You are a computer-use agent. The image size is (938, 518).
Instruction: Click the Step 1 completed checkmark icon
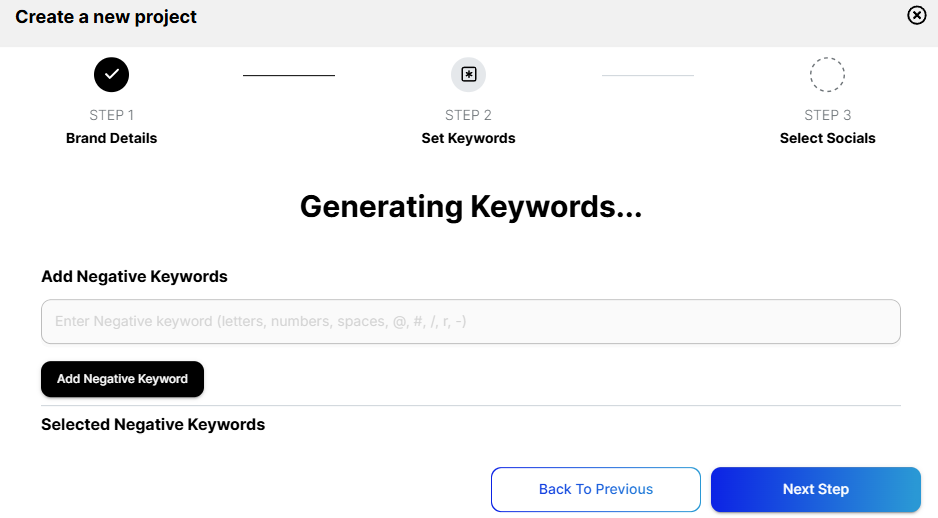click(x=111, y=74)
